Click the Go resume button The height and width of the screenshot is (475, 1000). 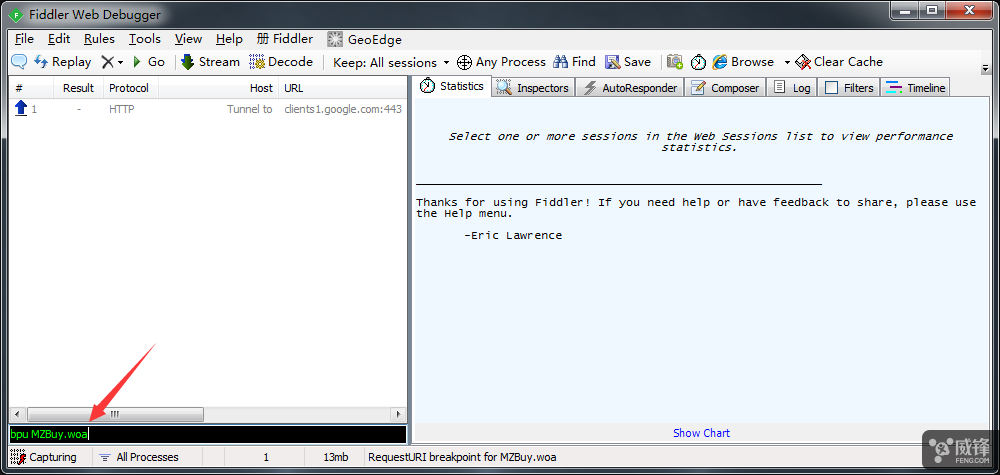pos(149,62)
